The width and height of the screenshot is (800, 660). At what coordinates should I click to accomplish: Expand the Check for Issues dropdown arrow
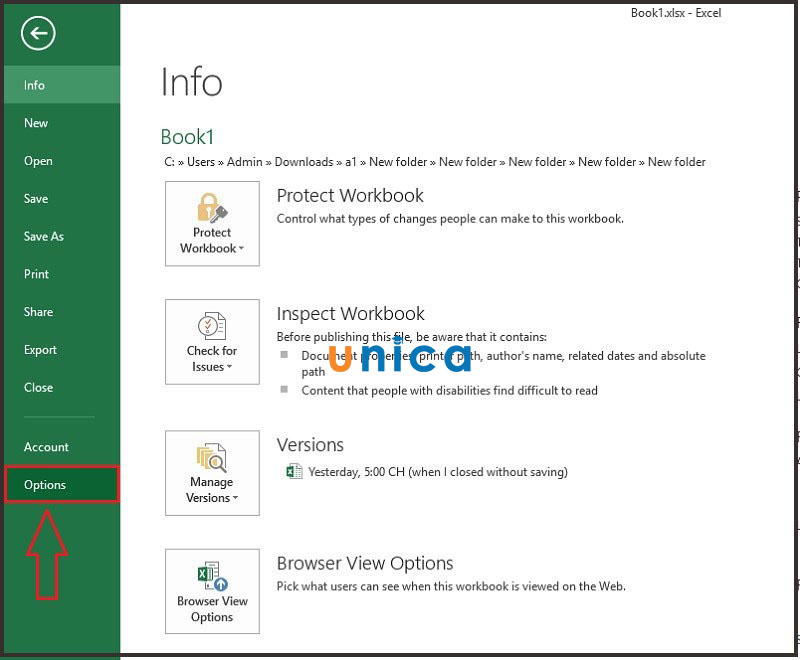click(229, 367)
